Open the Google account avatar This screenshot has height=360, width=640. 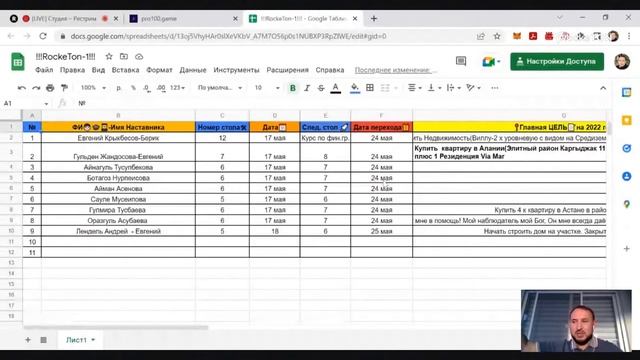[622, 61]
